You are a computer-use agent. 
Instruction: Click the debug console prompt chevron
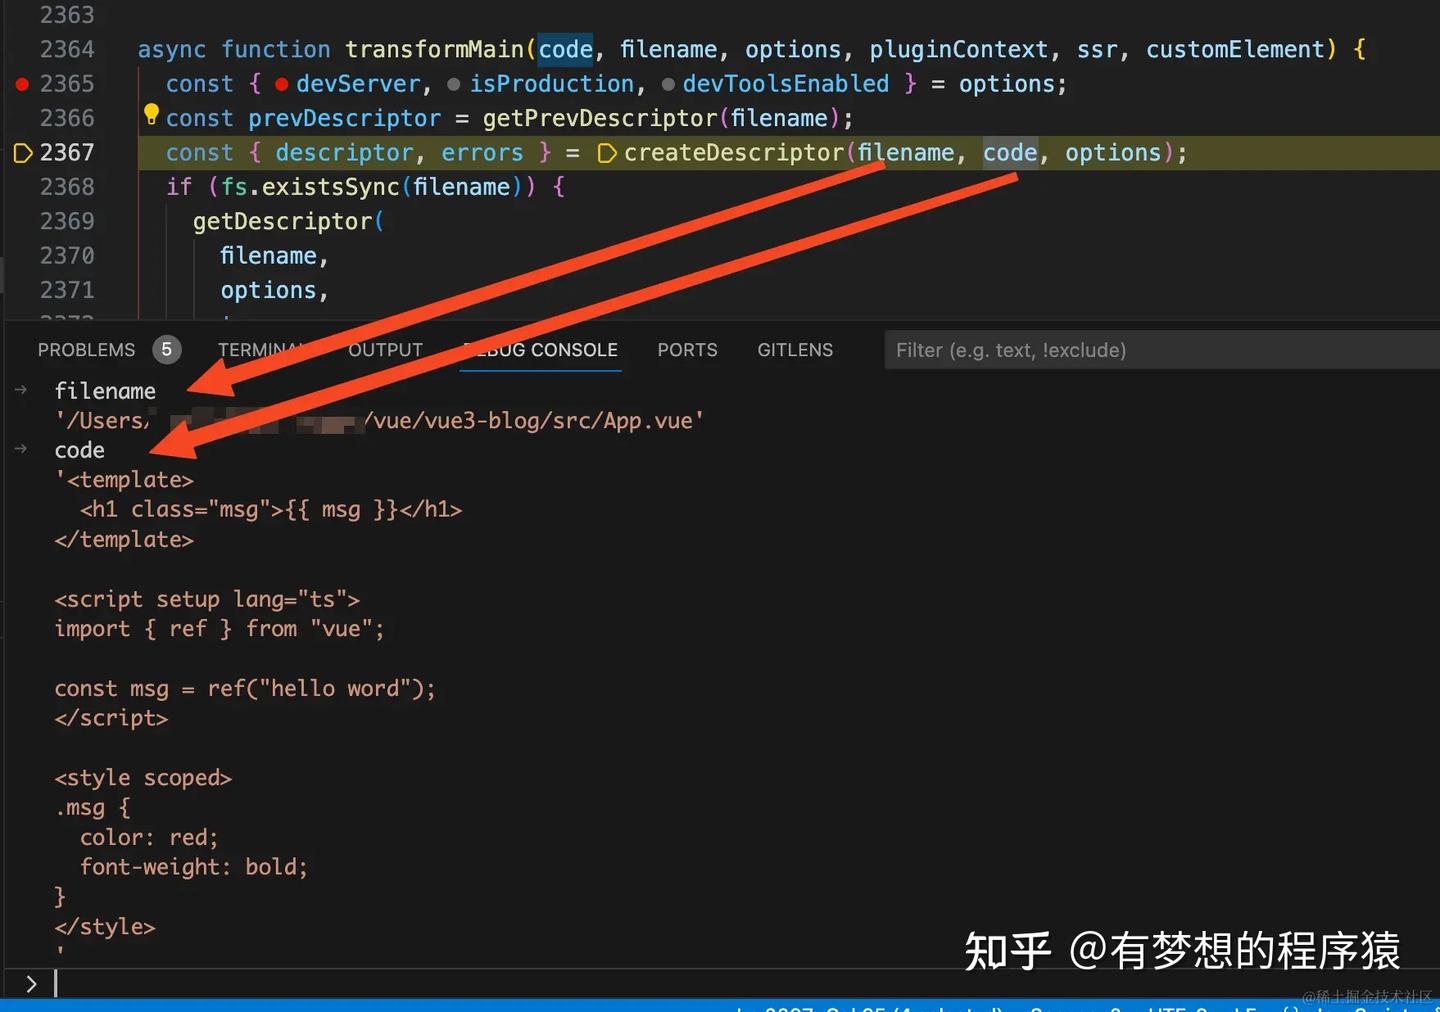tap(30, 983)
